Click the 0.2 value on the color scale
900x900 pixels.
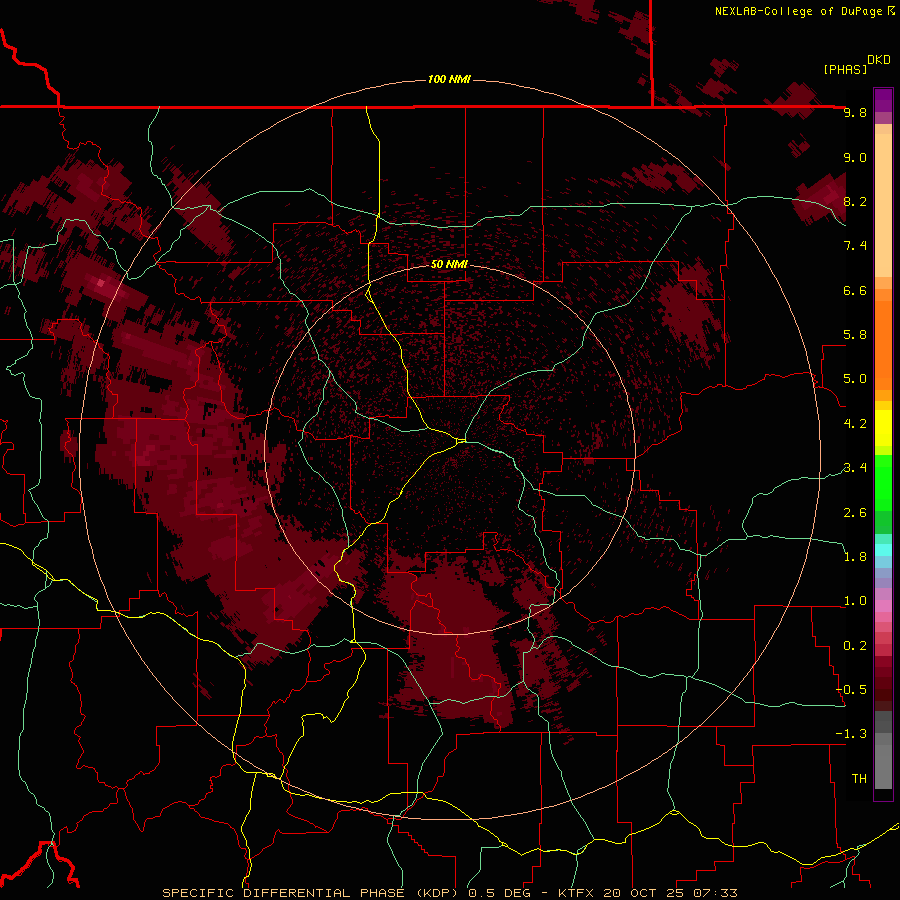click(855, 646)
